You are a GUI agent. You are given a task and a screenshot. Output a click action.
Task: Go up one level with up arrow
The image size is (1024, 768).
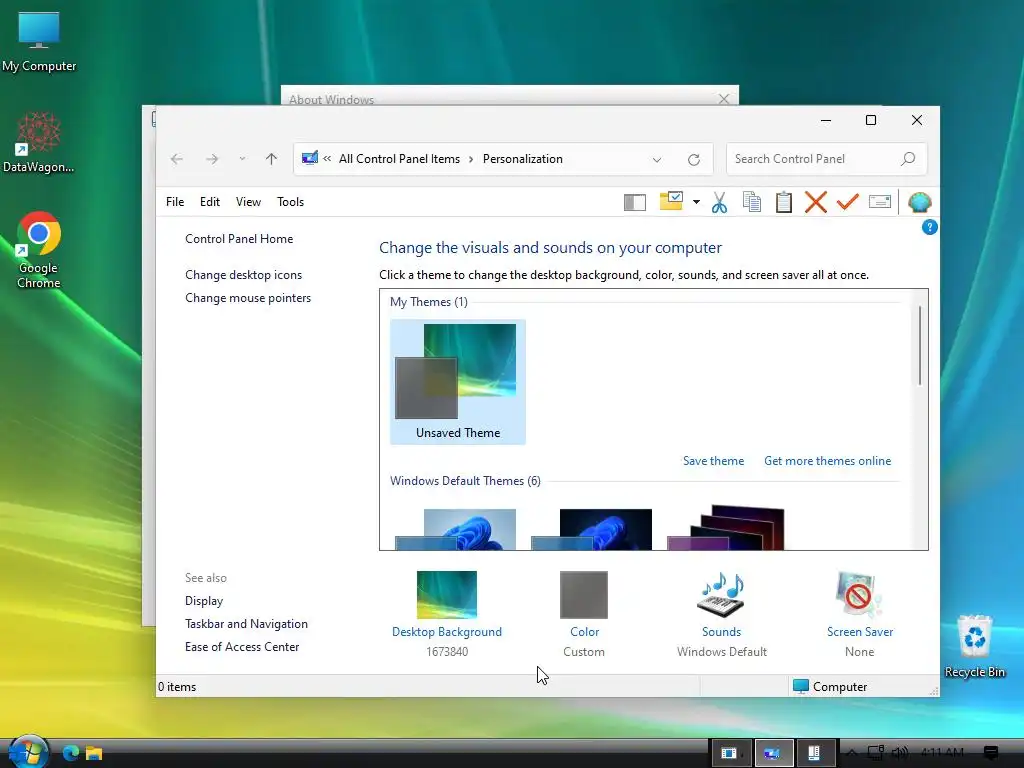[272, 159]
